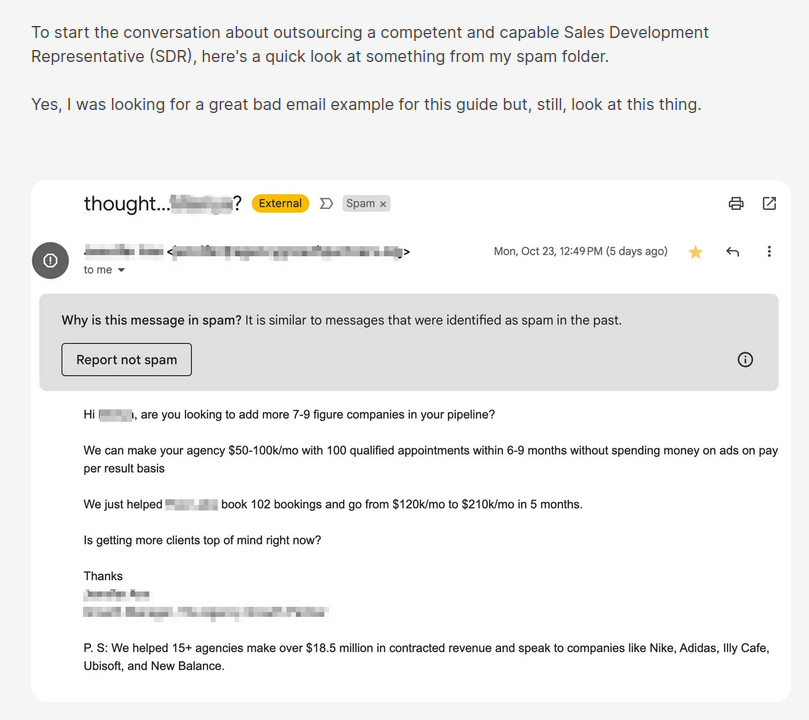Click the print email icon
This screenshot has width=809, height=720.
[x=736, y=204]
